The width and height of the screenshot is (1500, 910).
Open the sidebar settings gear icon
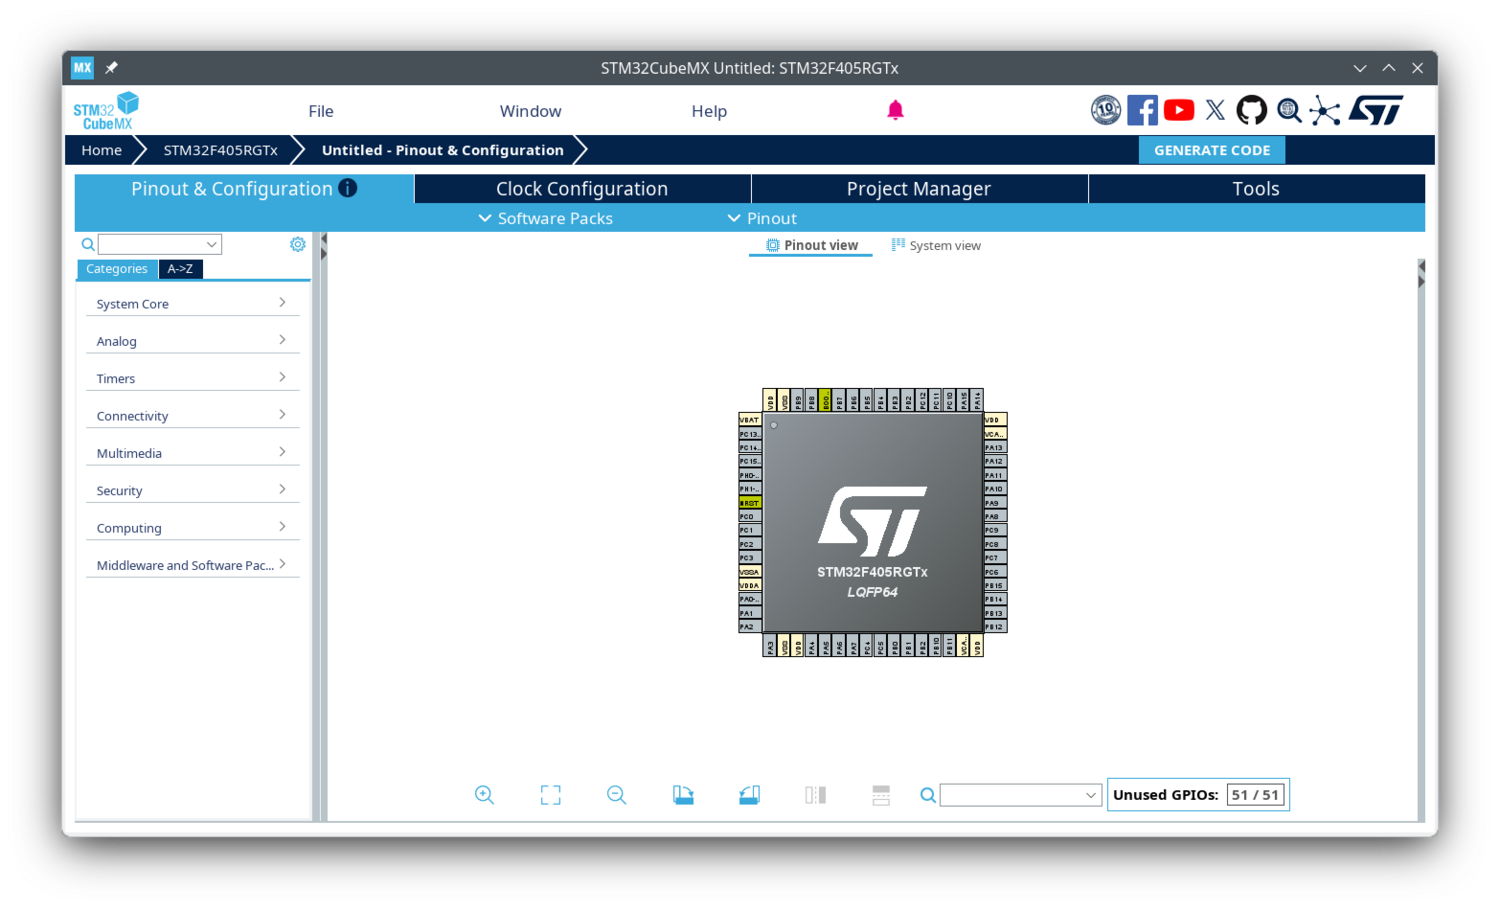[x=297, y=243]
